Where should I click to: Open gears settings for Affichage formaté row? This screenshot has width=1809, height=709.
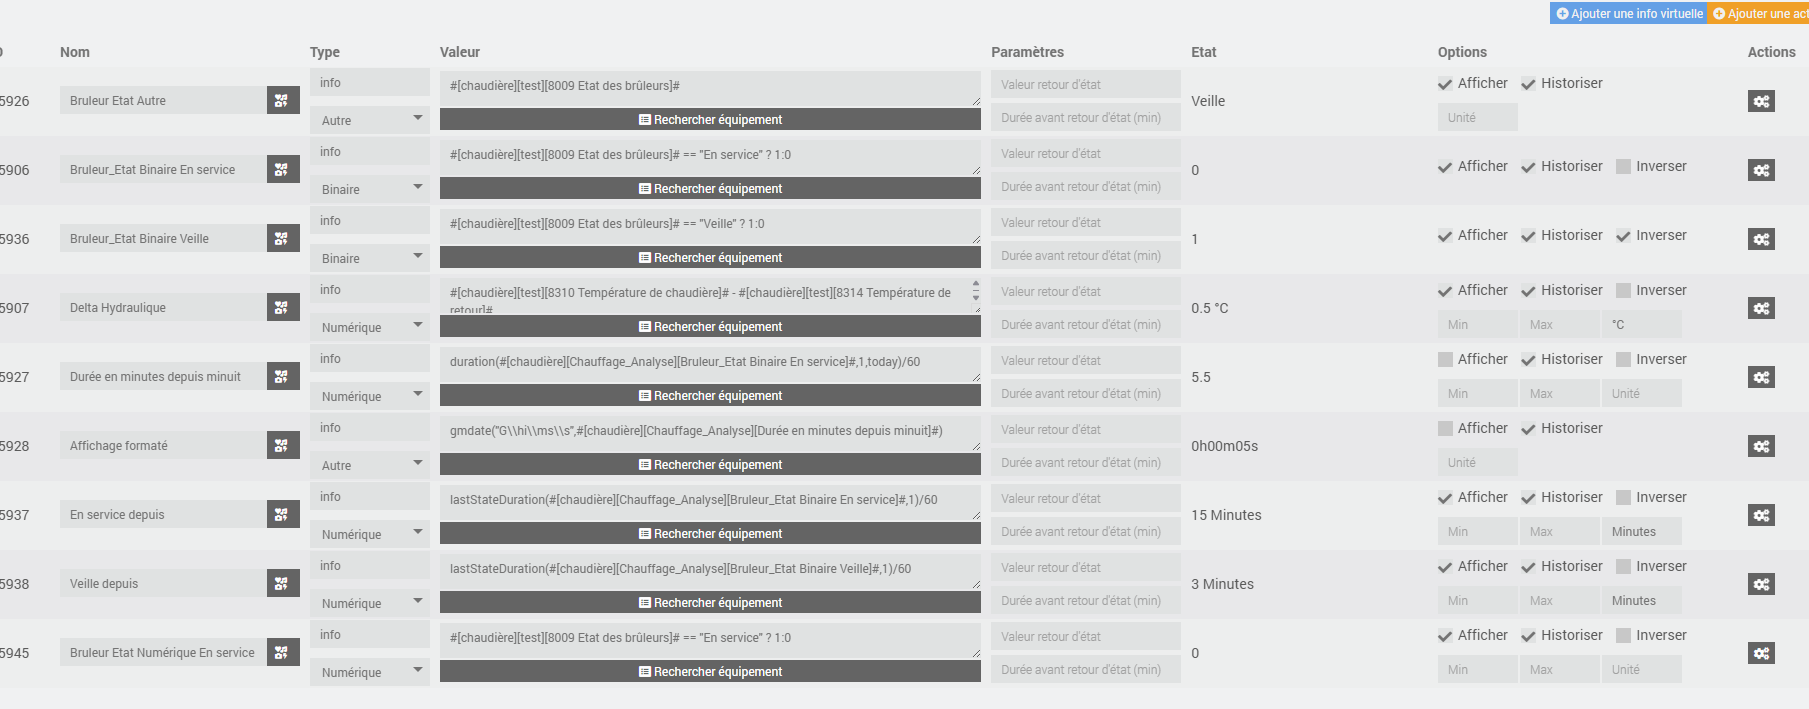coord(1761,446)
